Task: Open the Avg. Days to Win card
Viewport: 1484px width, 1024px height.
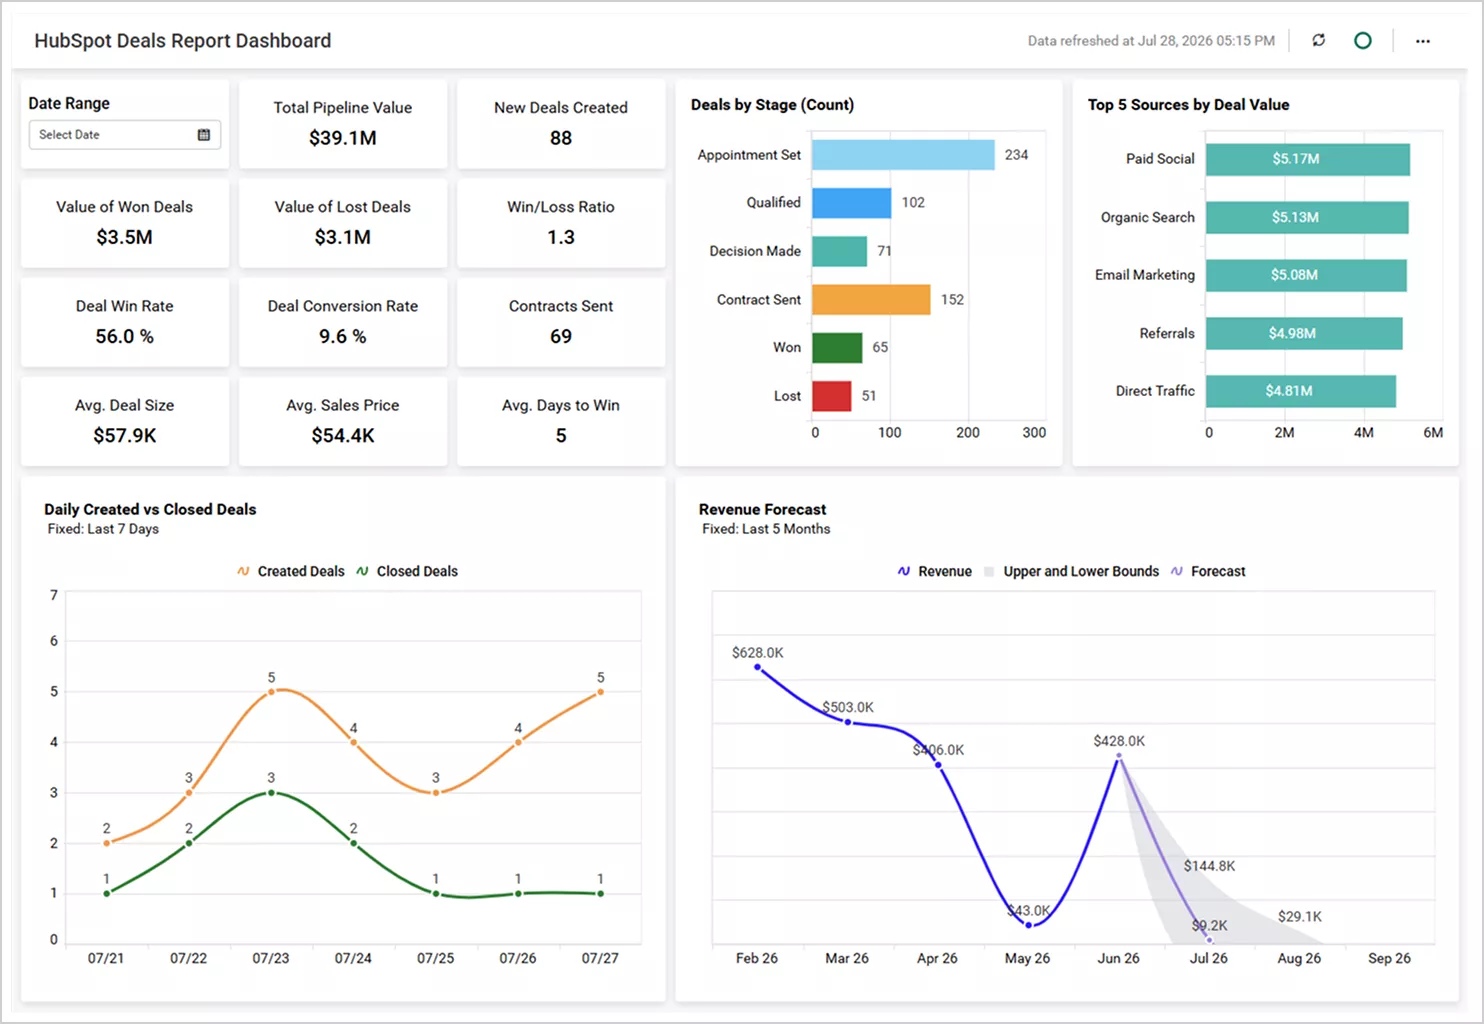Action: [x=561, y=420]
